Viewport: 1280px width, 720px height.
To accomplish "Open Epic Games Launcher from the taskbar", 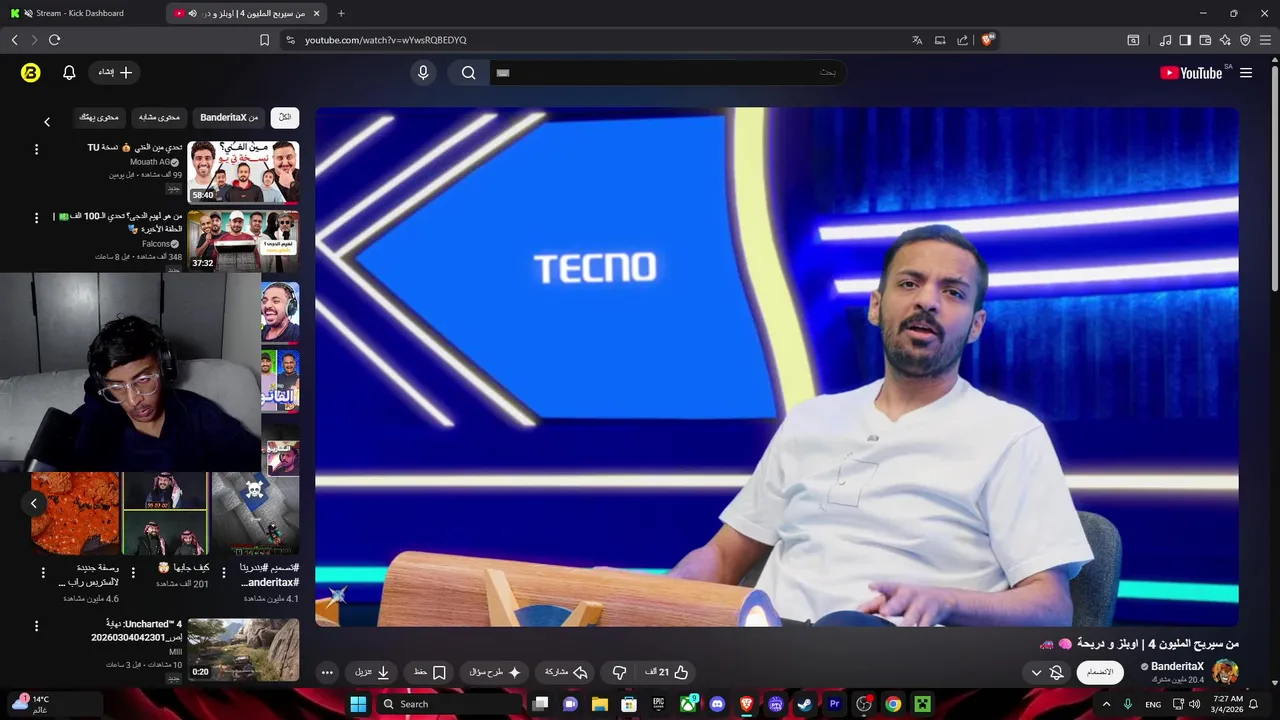I will point(658,704).
